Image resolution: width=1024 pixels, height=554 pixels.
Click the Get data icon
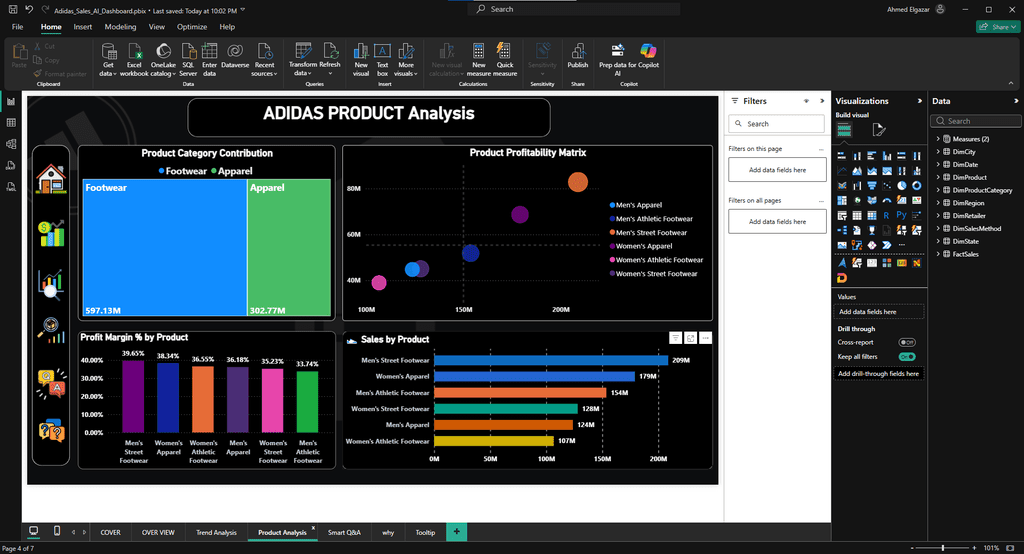[108, 59]
